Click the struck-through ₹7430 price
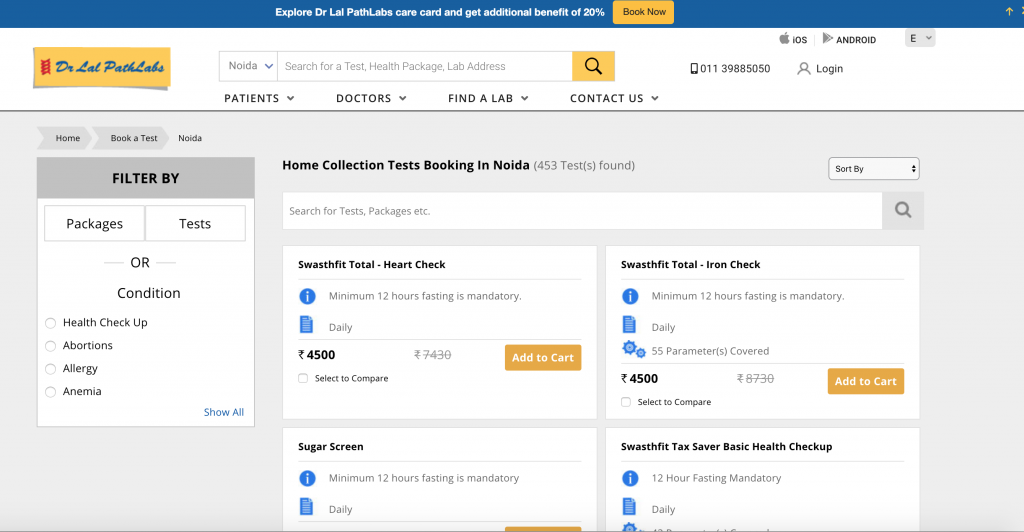The width and height of the screenshot is (1024, 532). [432, 354]
